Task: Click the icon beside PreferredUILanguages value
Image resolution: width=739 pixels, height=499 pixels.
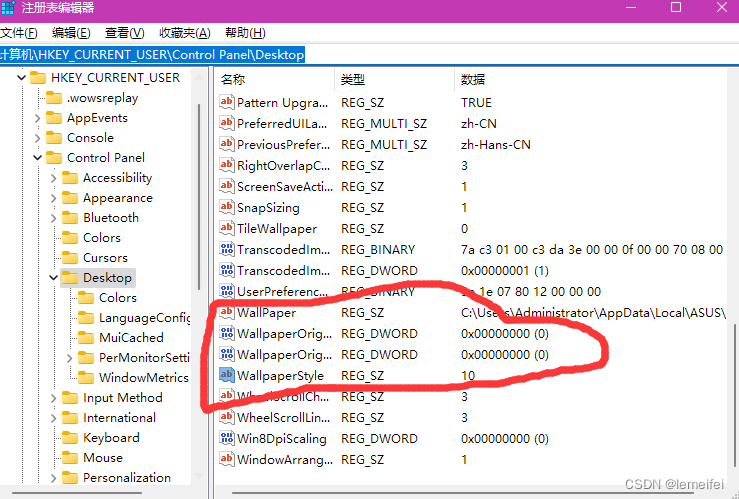Action: [x=227, y=123]
